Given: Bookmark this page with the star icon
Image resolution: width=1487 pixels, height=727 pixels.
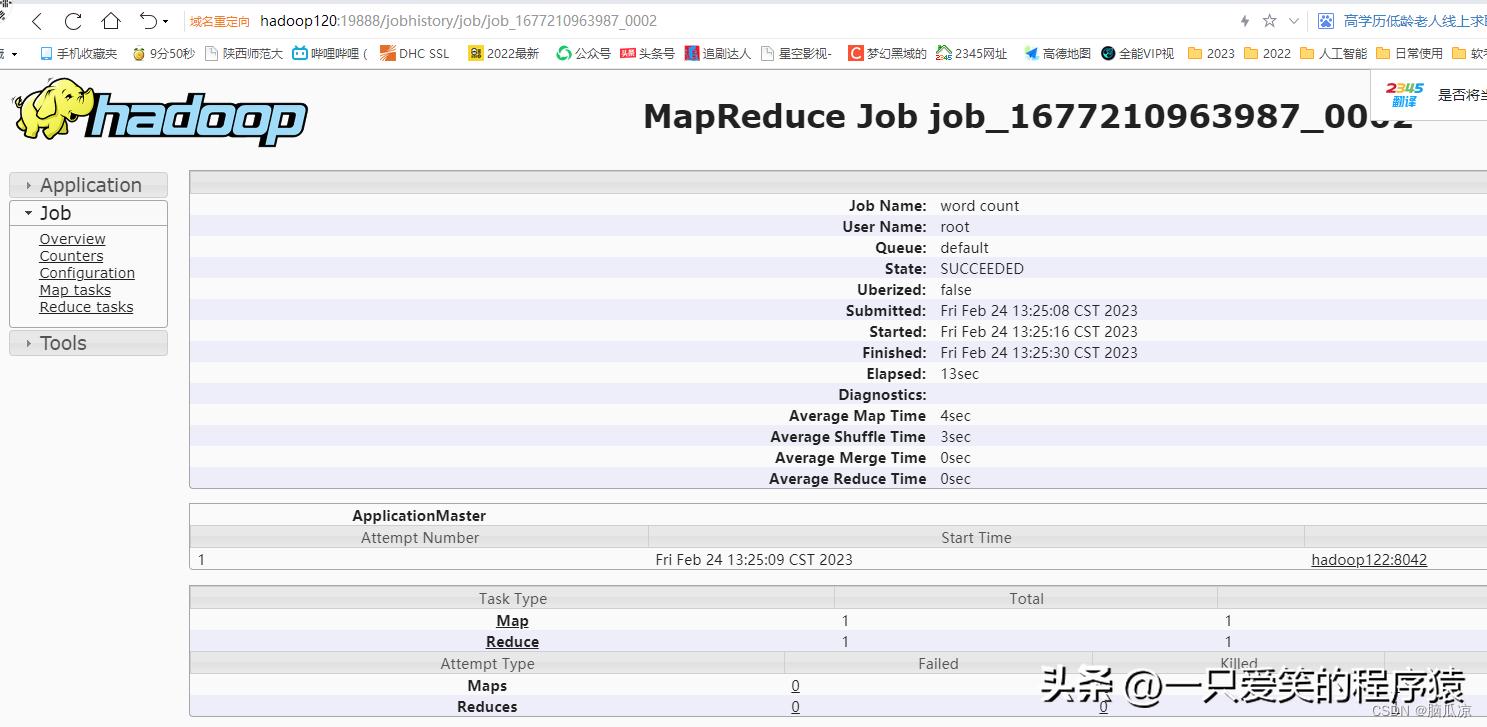Looking at the screenshot, I should (x=1269, y=21).
